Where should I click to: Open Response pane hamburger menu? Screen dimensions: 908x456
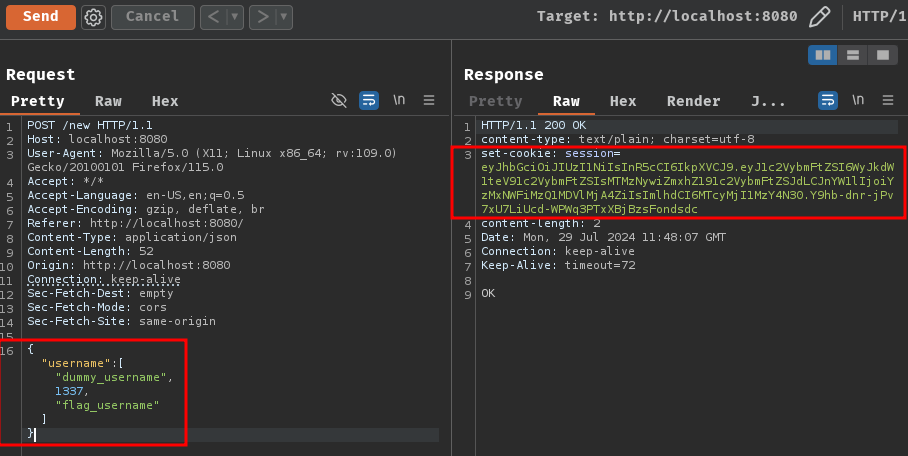pyautogui.click(x=888, y=100)
